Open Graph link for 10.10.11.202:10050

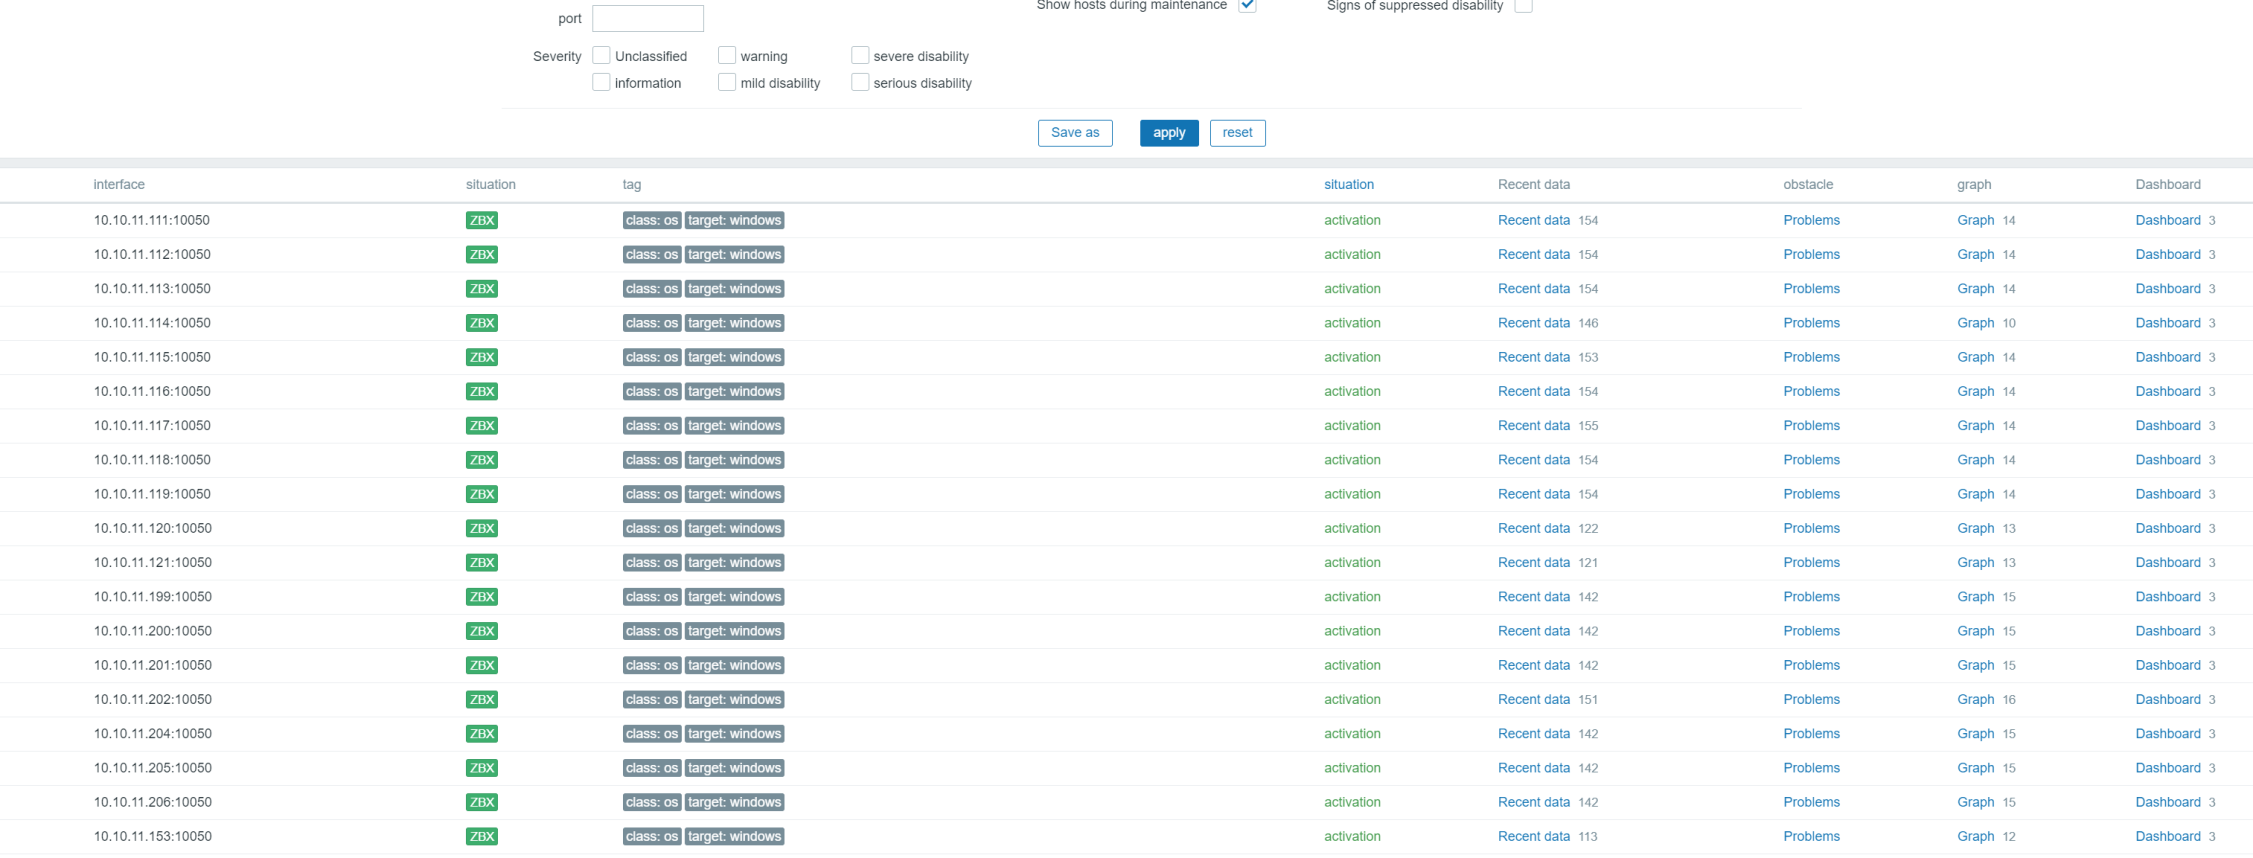tap(1975, 699)
